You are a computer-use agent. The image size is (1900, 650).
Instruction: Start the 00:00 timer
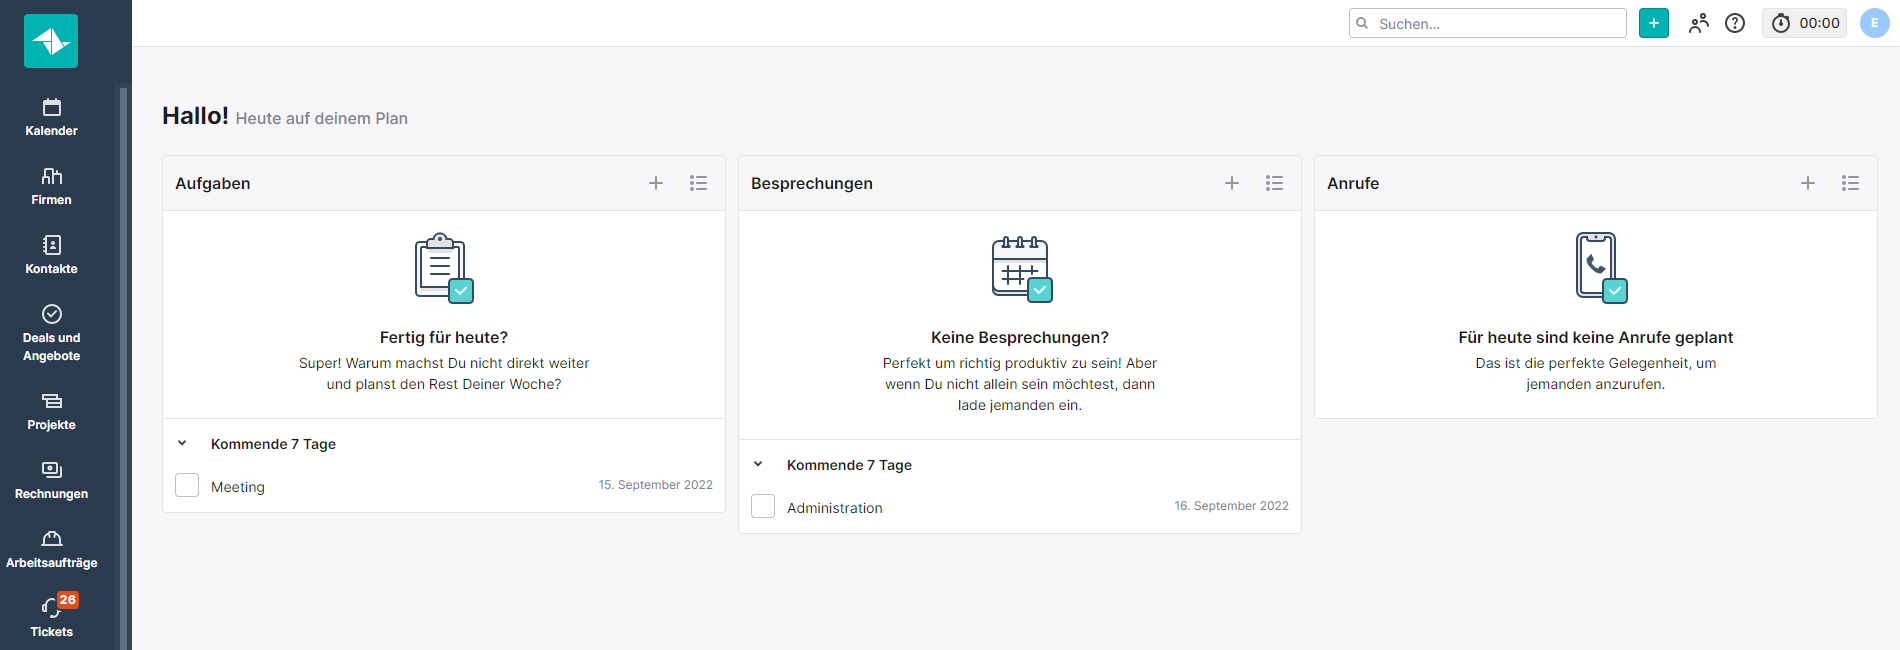click(1805, 23)
